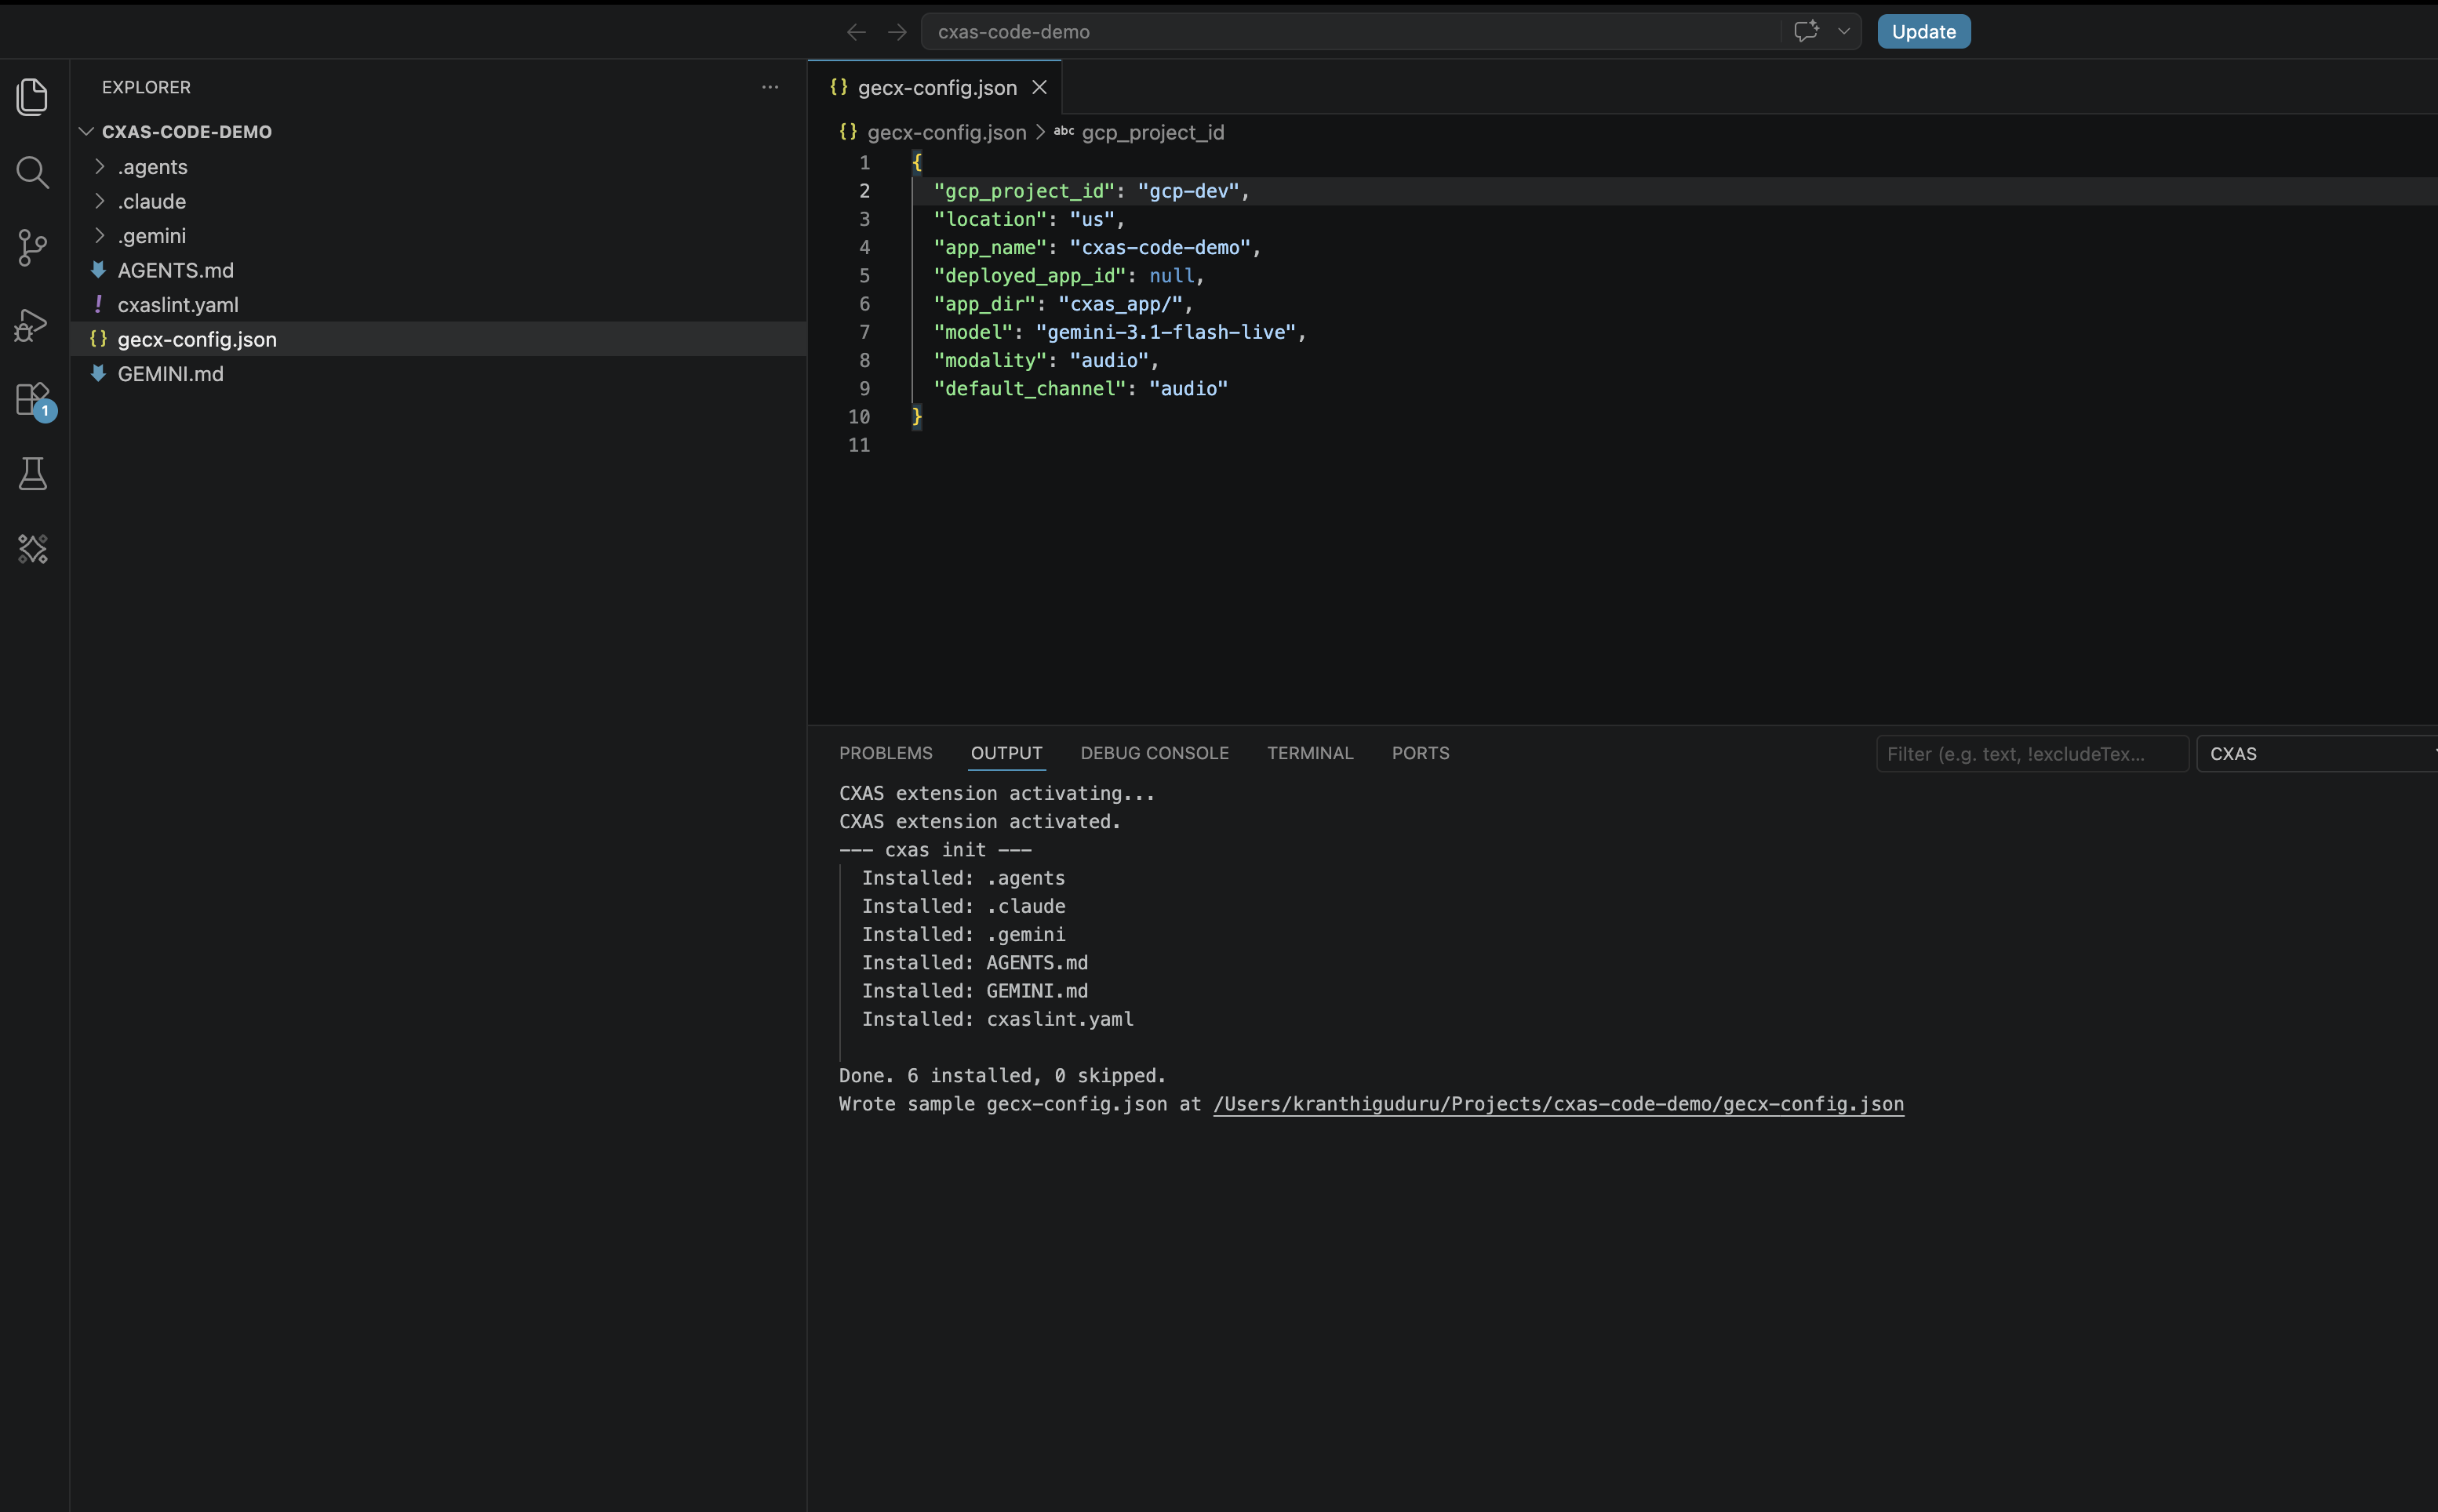
Task: Click the "gemini-3.1-flash-live" value
Action: click(x=1166, y=332)
